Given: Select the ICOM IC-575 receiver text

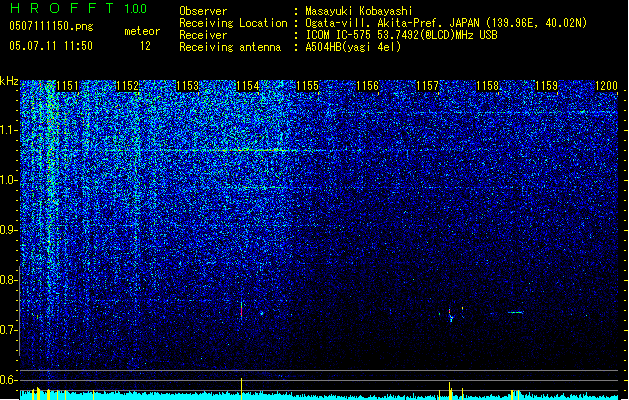Looking at the screenshot, I should click(x=402, y=35).
